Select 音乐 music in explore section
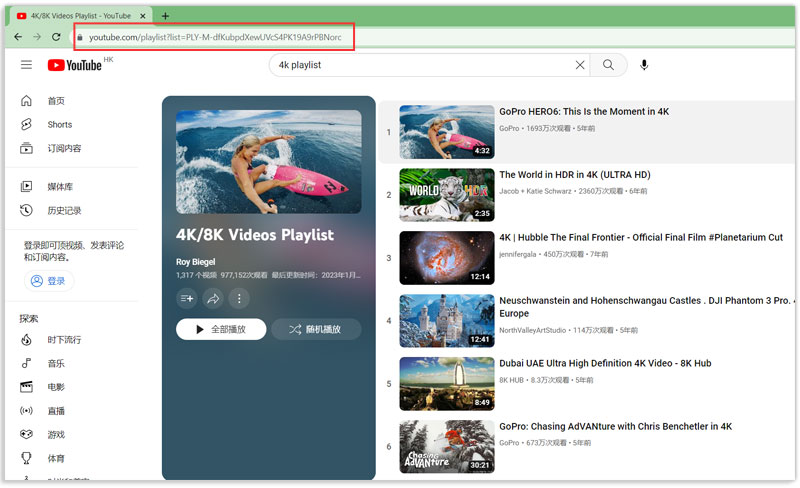This screenshot has height=488, width=800. click(56, 363)
